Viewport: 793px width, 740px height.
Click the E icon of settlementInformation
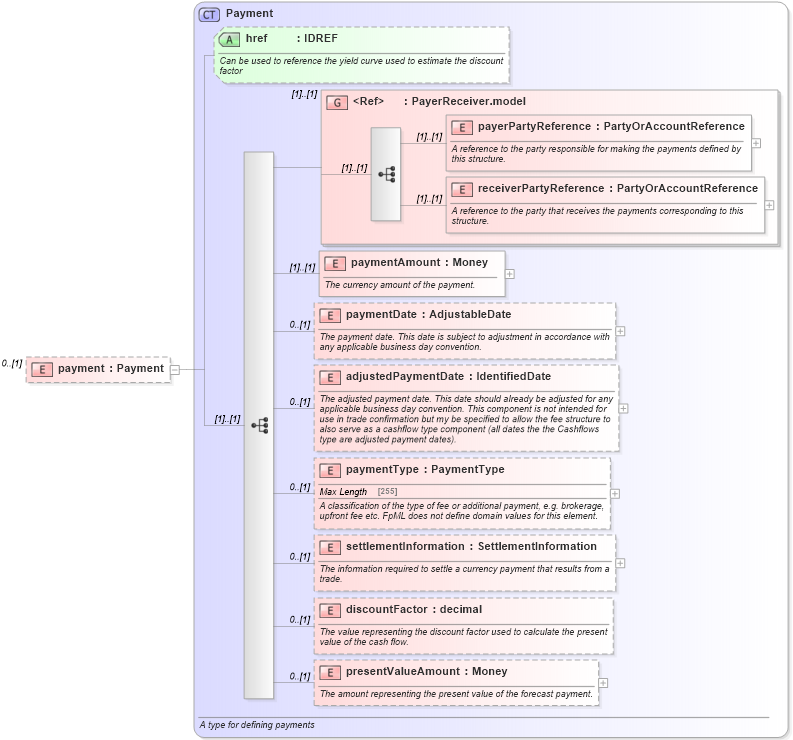330,548
